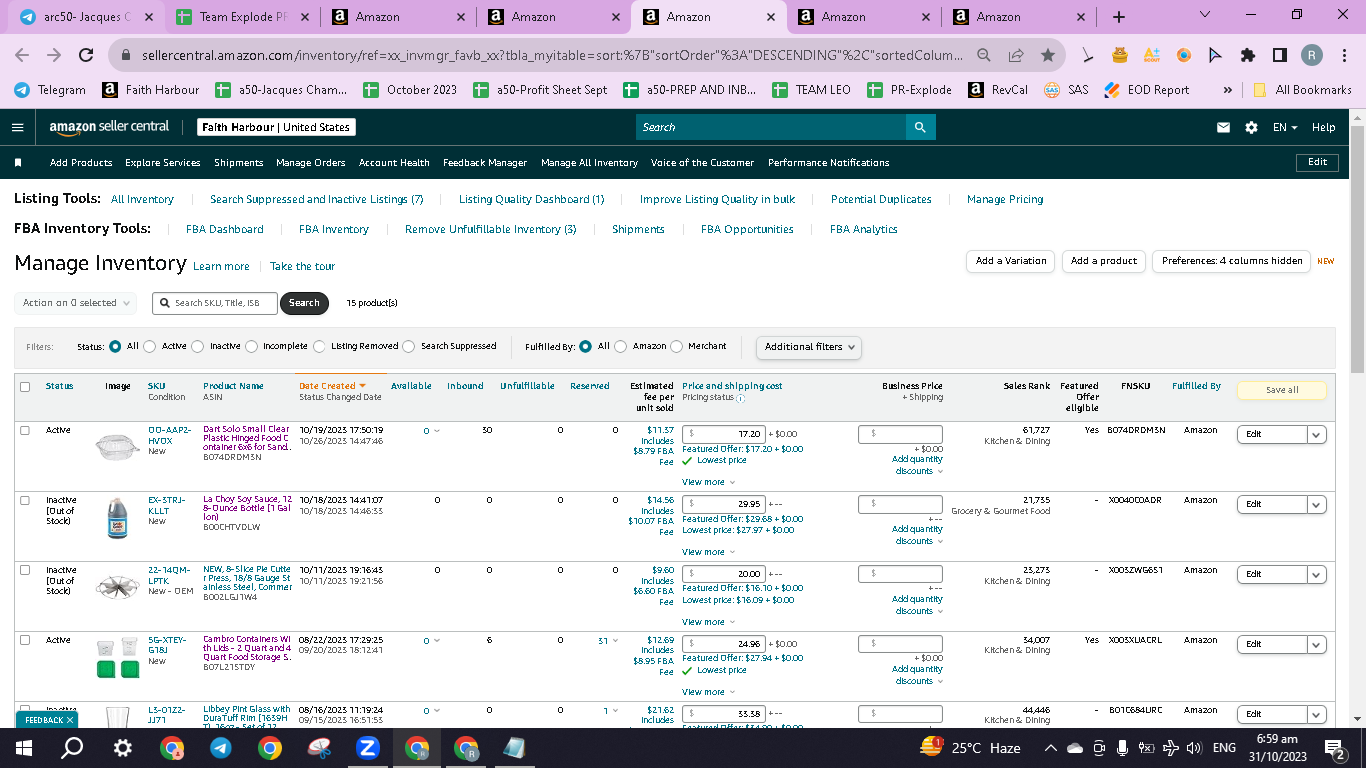1366x768 pixels.
Task: Open Seller Central settings gear
Action: coord(1251,128)
